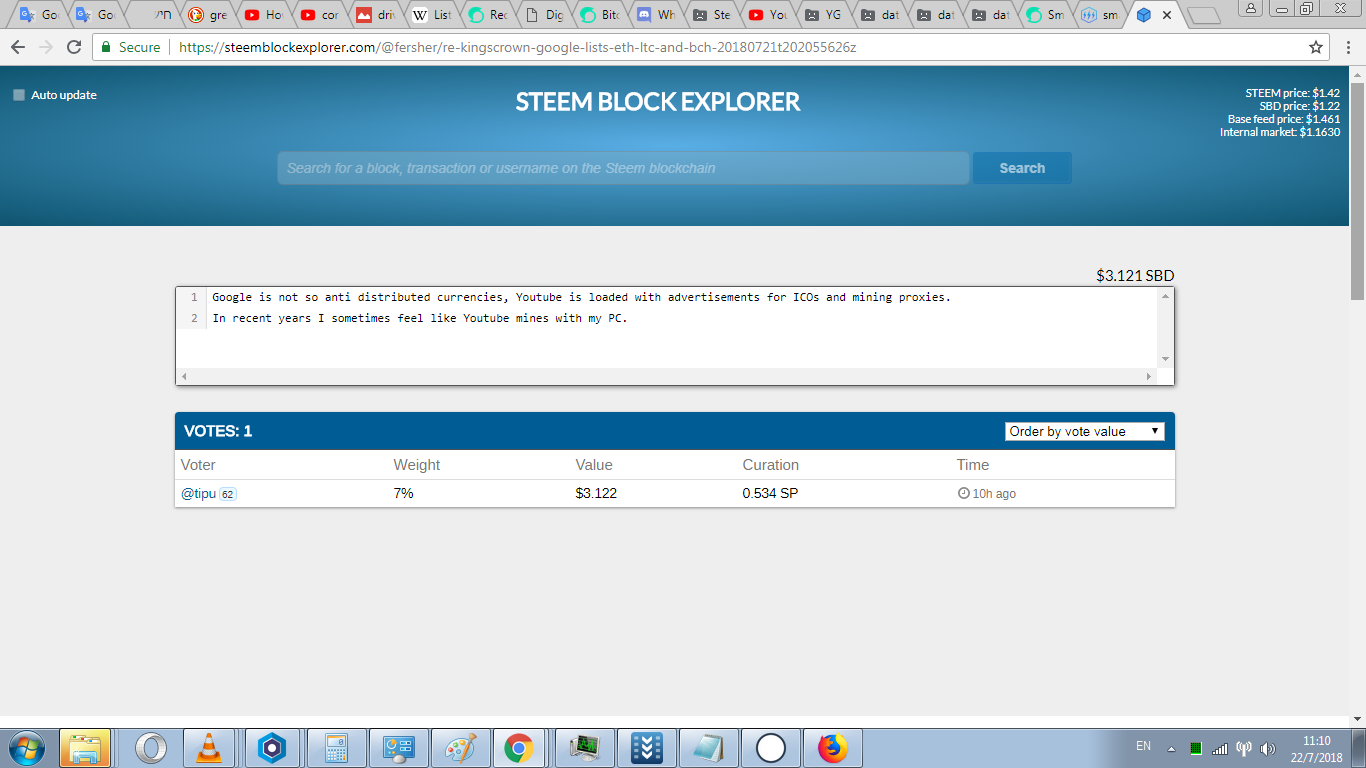Open VLC media player from the taskbar
Image resolution: width=1366 pixels, height=768 pixels.
tap(209, 748)
